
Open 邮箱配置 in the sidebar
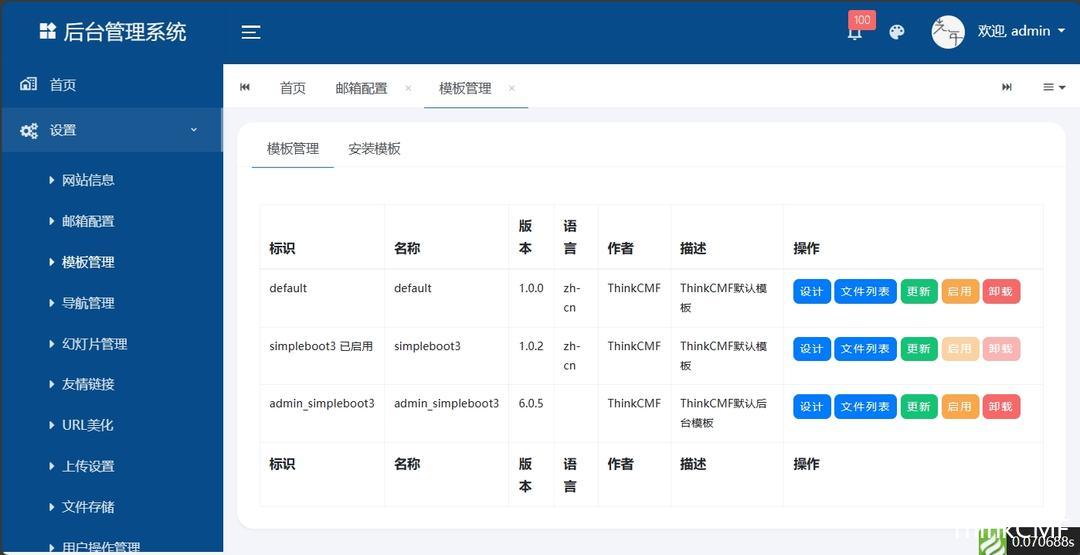[x=87, y=221]
